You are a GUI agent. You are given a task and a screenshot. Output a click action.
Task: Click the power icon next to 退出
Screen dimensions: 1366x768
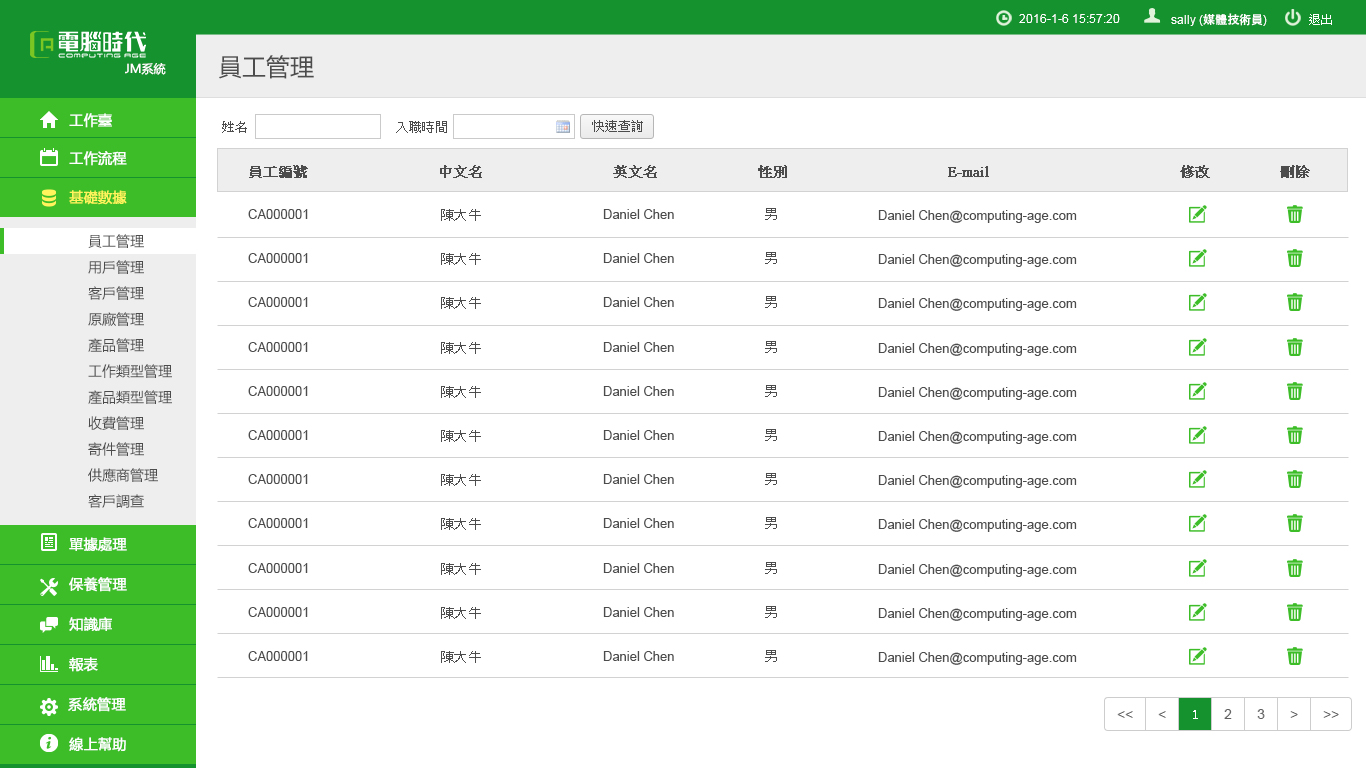1293,18
